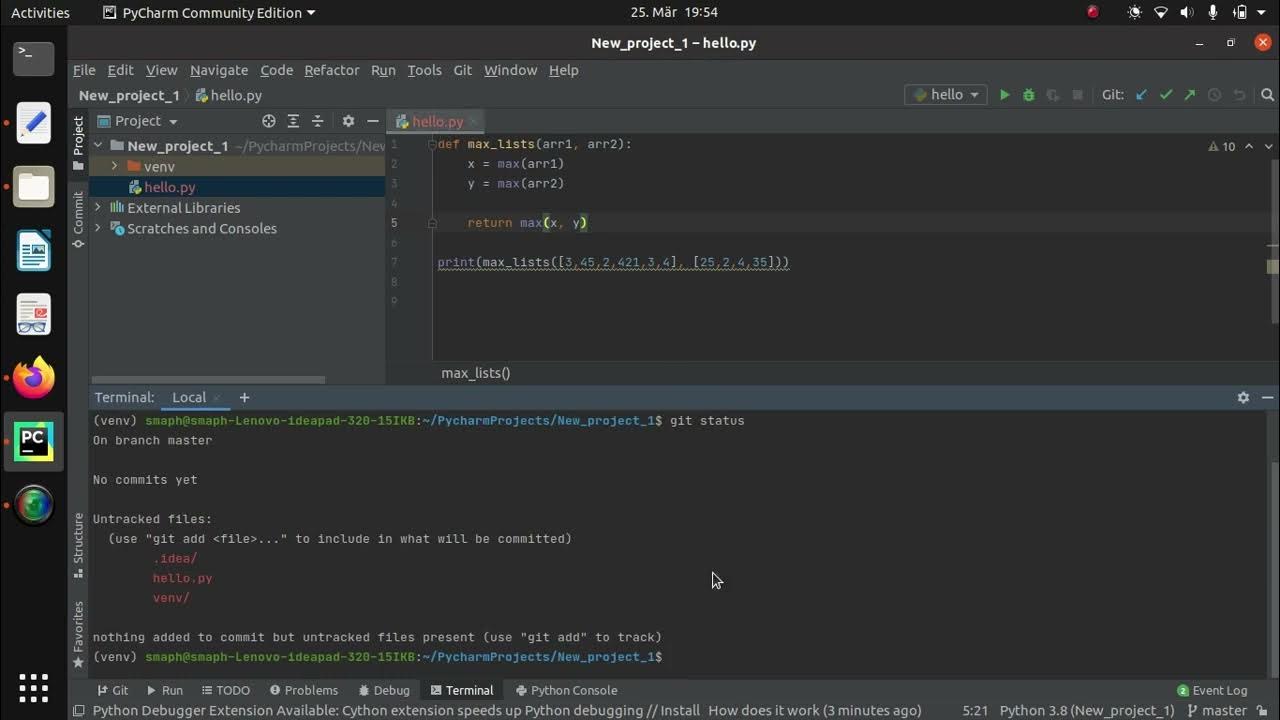Click the collapse all icon in the Project panel
Screen dimensions: 1280x720
click(x=318, y=121)
